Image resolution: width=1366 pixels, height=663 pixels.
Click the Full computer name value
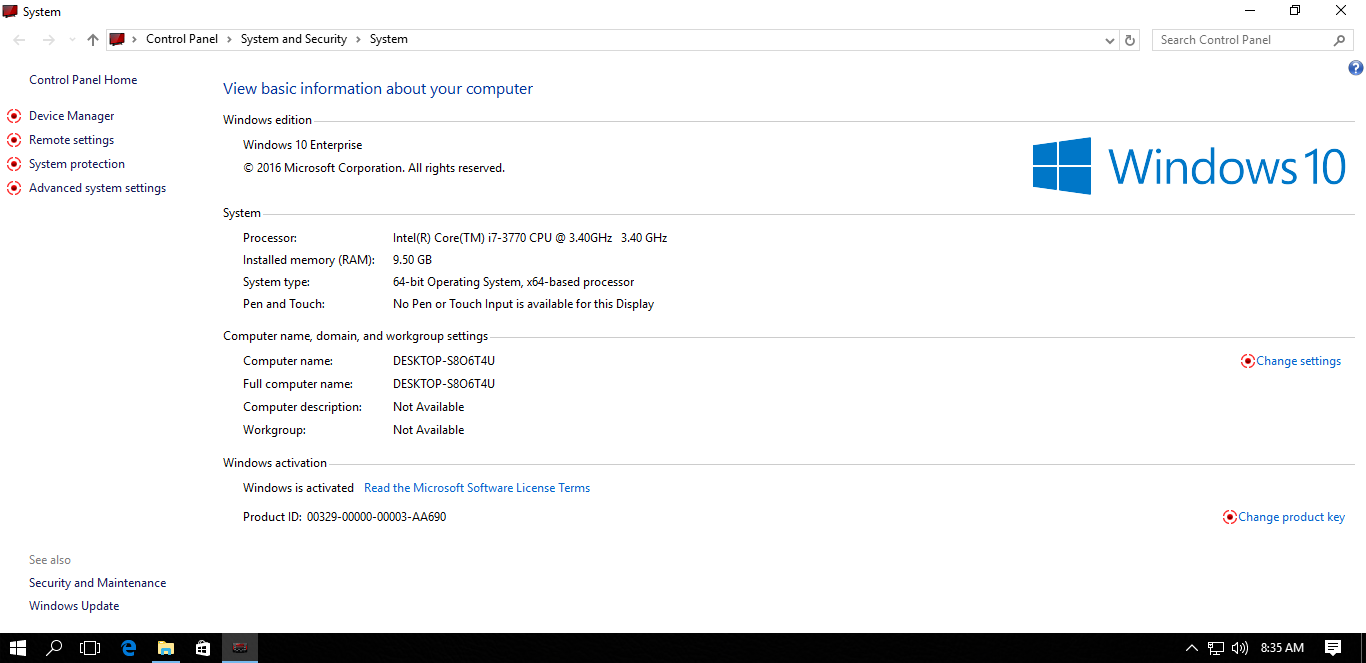tap(444, 384)
